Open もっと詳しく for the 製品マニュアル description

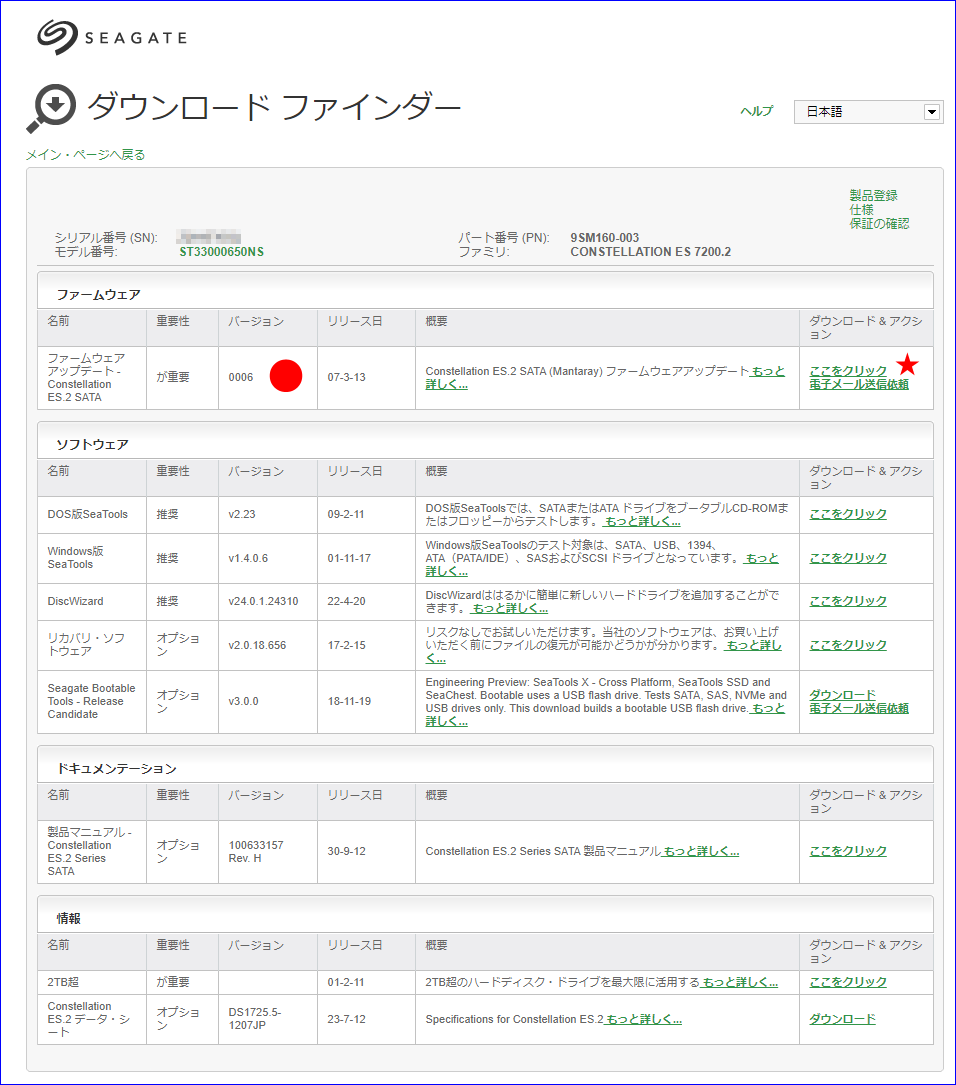click(x=701, y=851)
